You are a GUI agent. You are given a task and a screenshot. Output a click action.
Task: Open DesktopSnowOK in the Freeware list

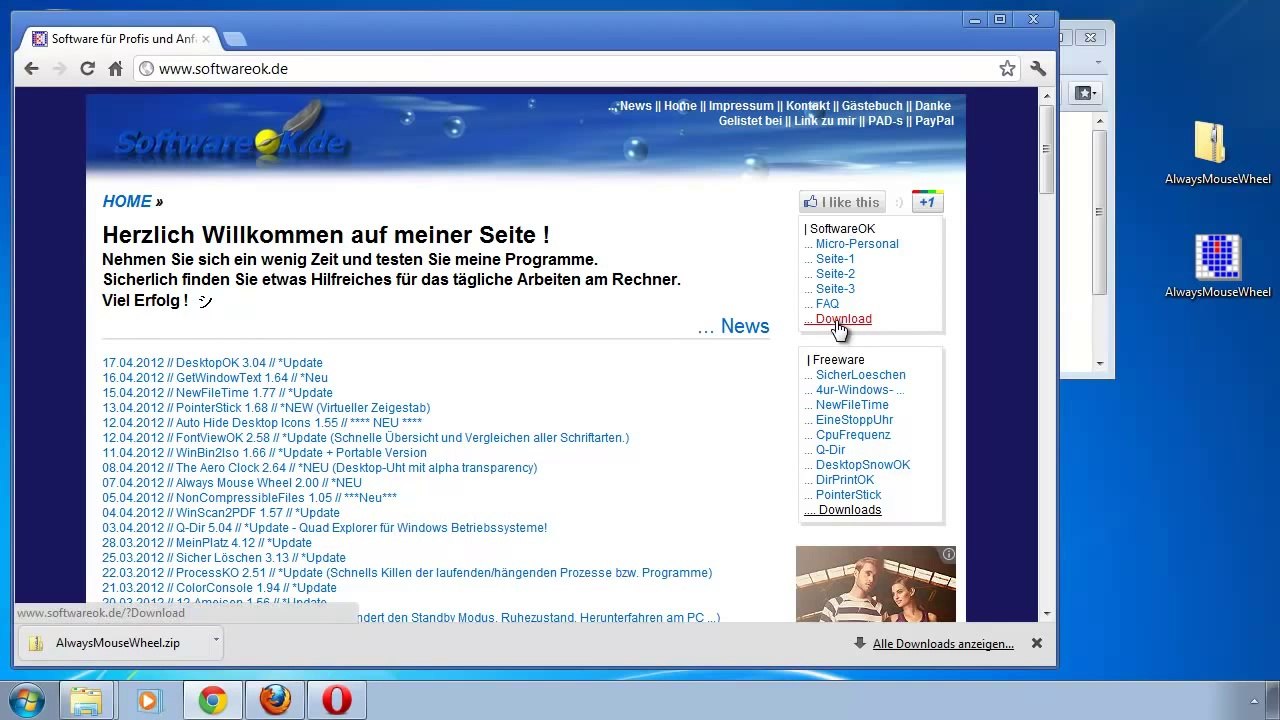click(x=863, y=465)
